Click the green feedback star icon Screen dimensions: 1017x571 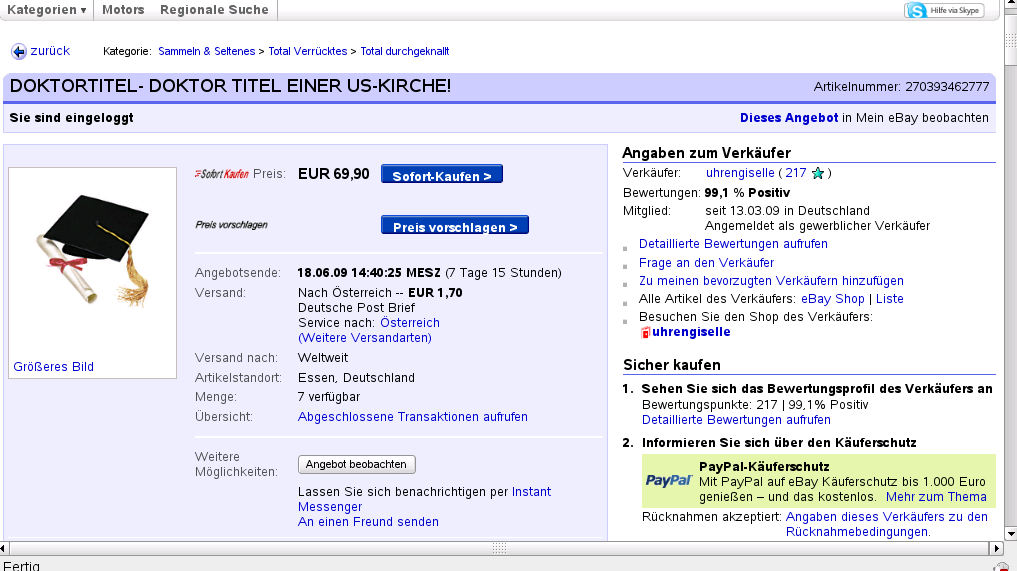tap(818, 174)
